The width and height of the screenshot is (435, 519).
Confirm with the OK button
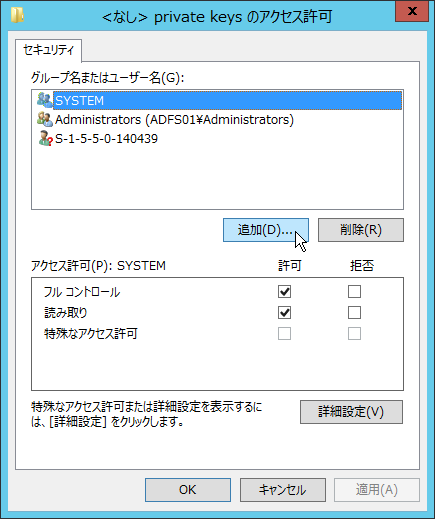coord(188,490)
